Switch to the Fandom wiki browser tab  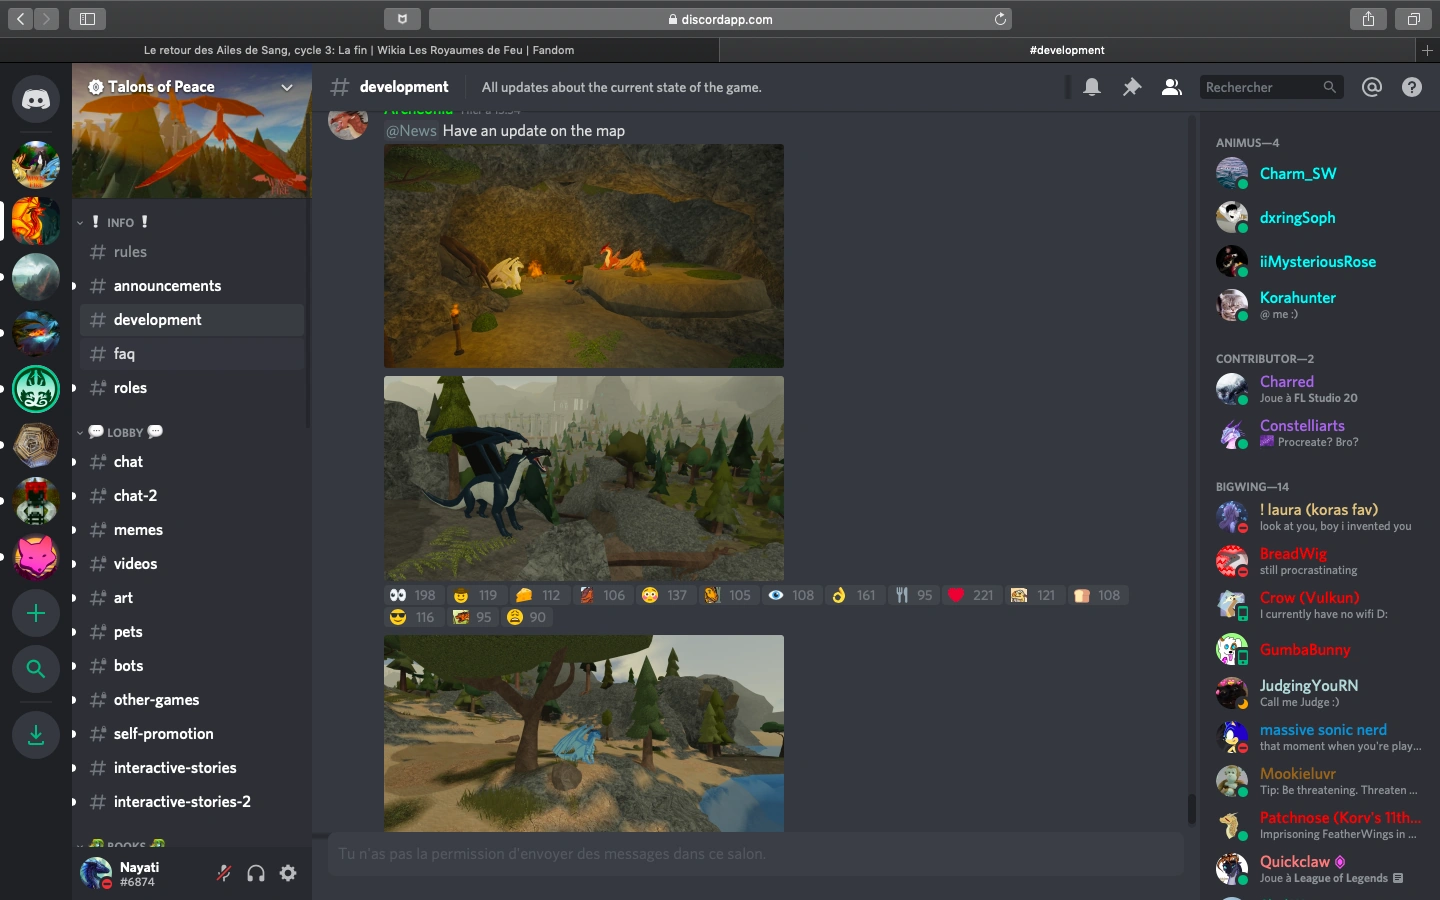358,50
